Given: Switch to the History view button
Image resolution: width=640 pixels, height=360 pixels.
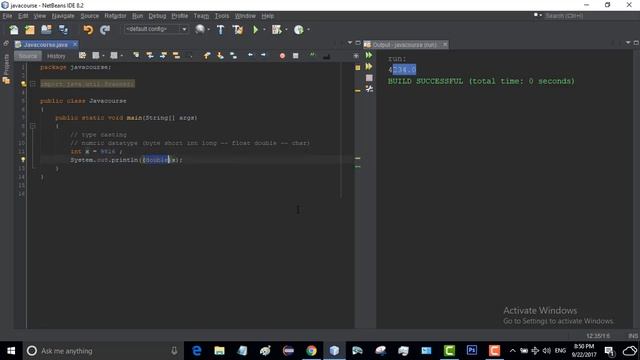Looking at the screenshot, I should click(x=56, y=56).
